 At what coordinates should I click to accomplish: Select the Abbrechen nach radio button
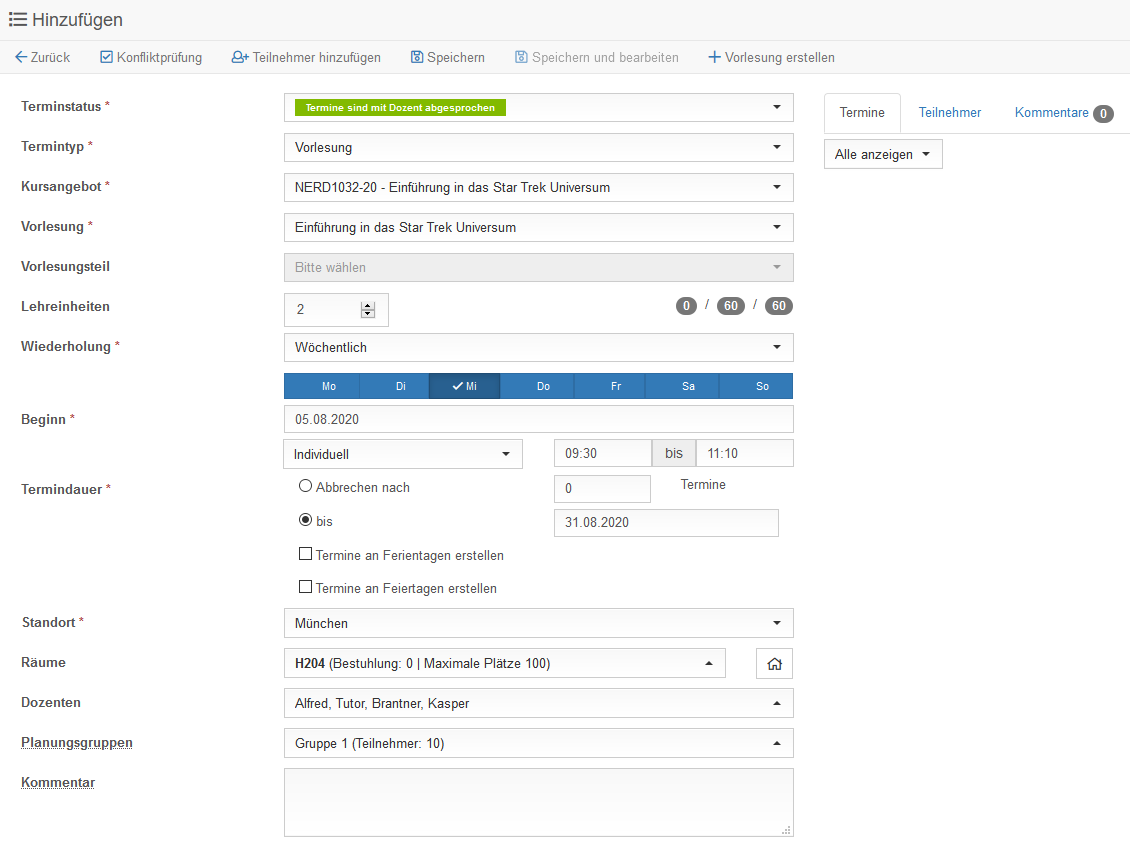pos(306,486)
